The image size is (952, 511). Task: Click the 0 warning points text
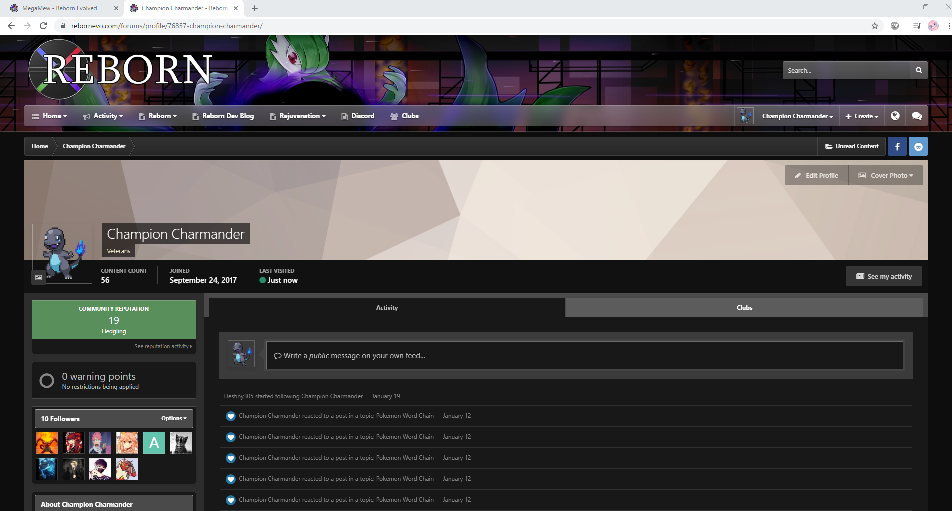coord(98,376)
